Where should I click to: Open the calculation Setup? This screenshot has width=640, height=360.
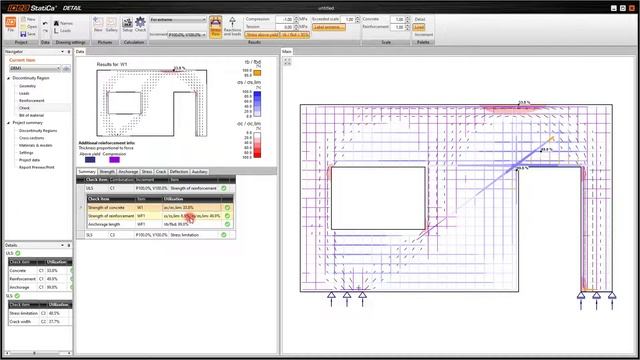coord(127,24)
